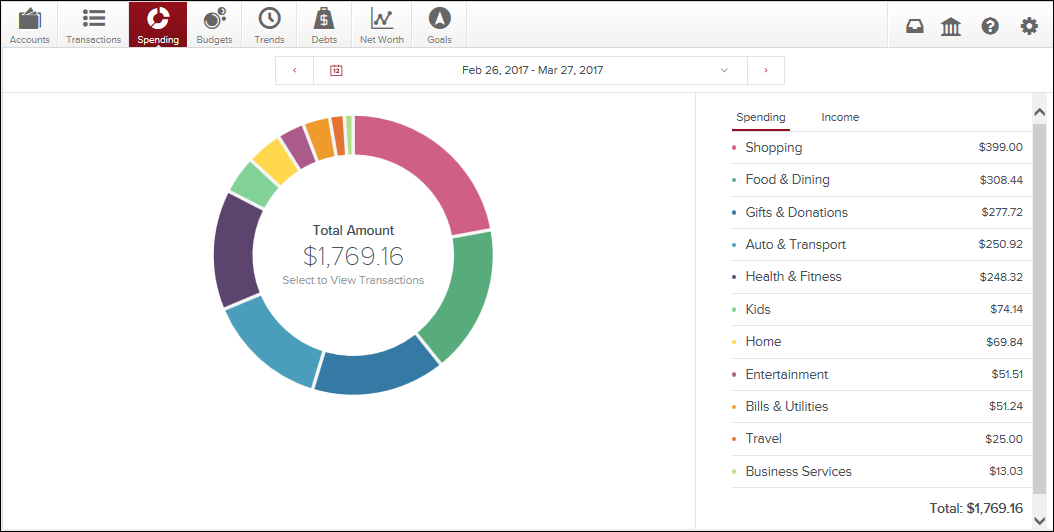The width and height of the screenshot is (1054, 532).
Task: Select the Spending tab in the list
Action: point(760,117)
